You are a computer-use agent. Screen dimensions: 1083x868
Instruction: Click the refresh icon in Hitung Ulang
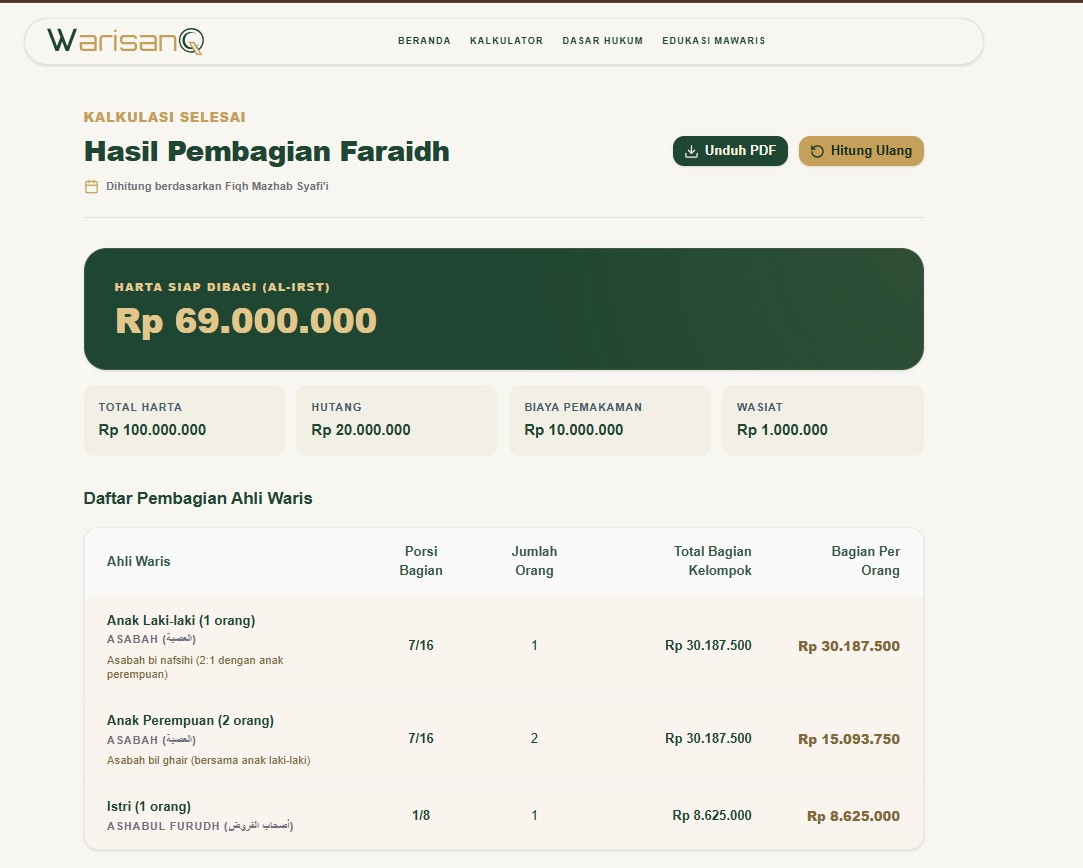(x=817, y=151)
